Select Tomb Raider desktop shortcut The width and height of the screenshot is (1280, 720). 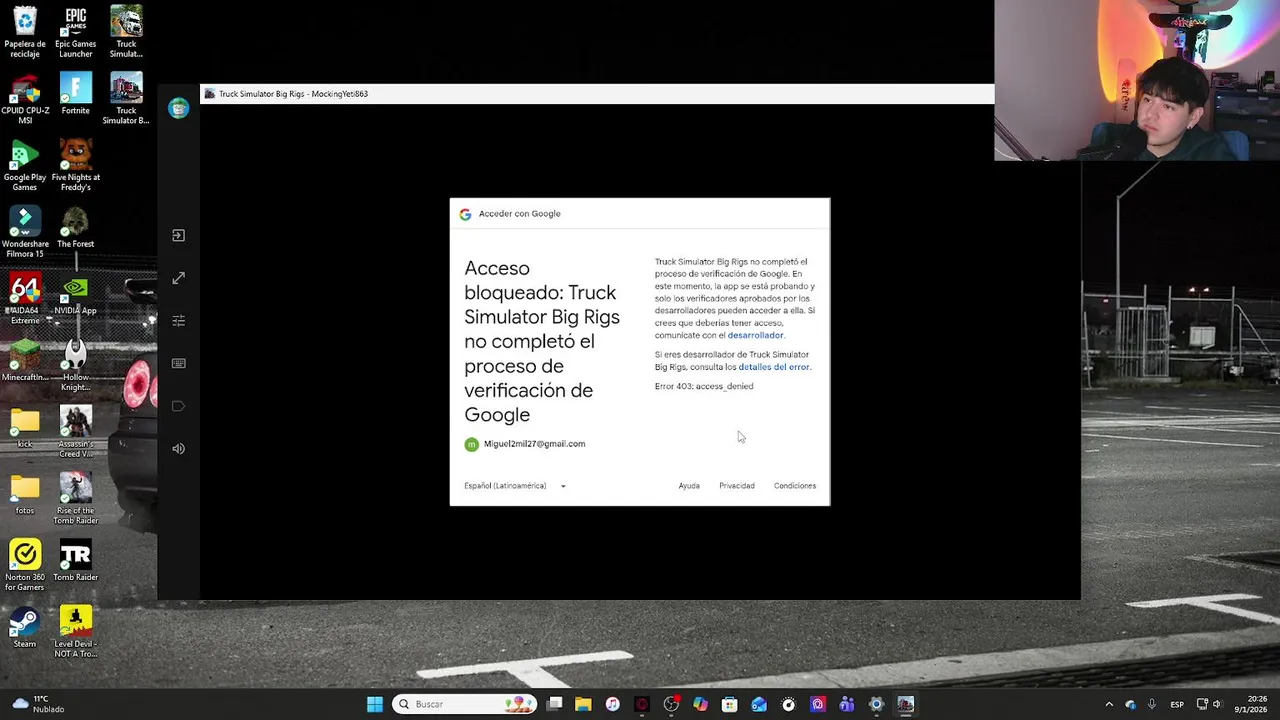pos(76,561)
